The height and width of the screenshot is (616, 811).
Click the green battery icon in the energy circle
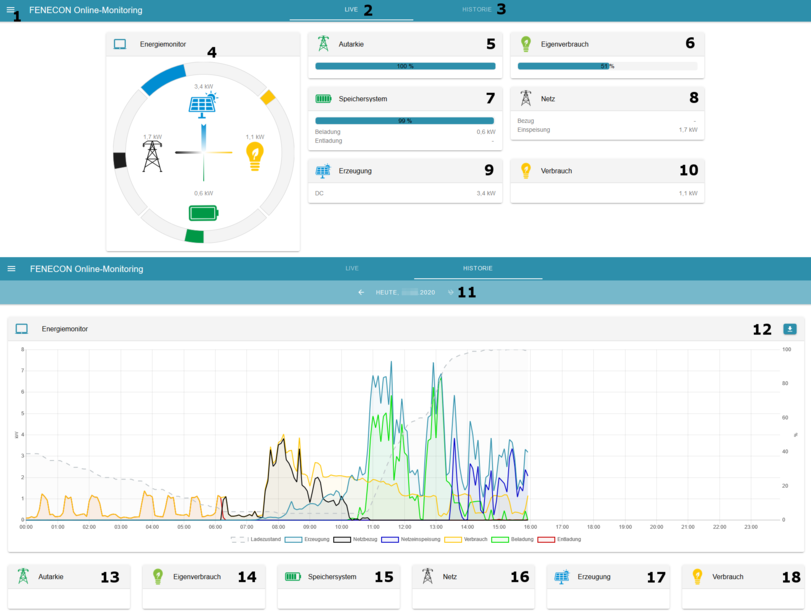tap(203, 213)
